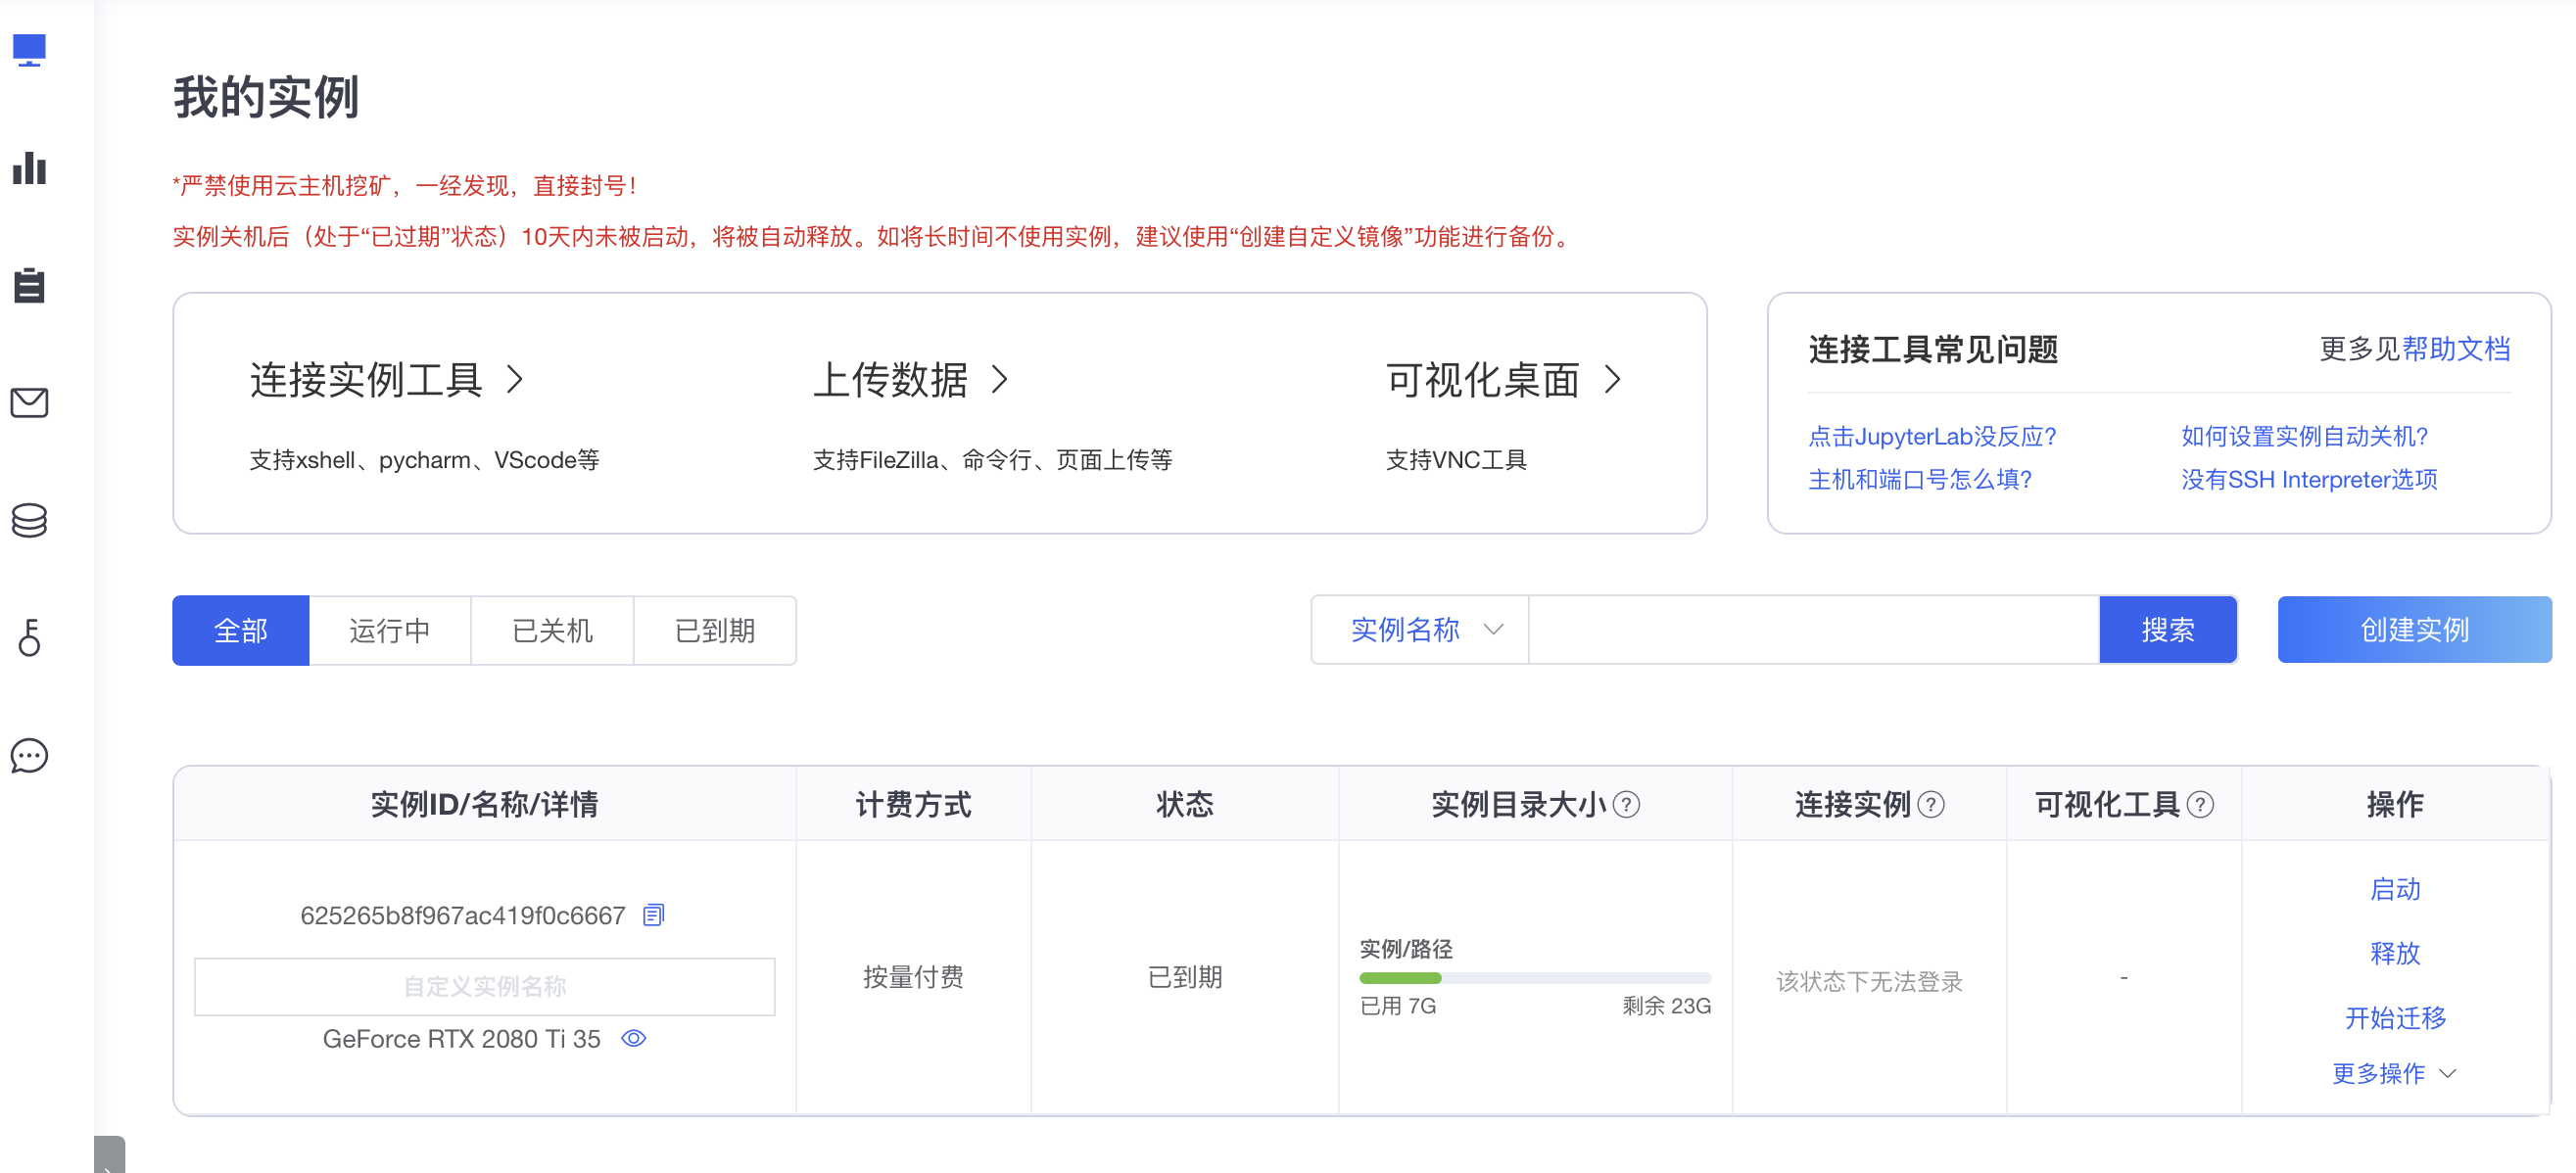
Task: Click the 创建实例 button
Action: 2414,630
